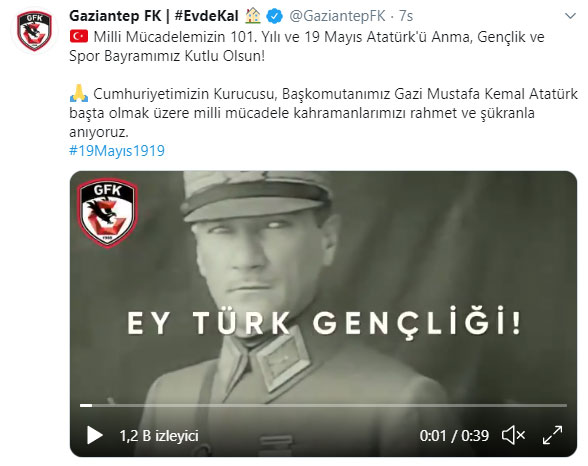Unmute the video sound
588x466 pixels.
[513, 436]
